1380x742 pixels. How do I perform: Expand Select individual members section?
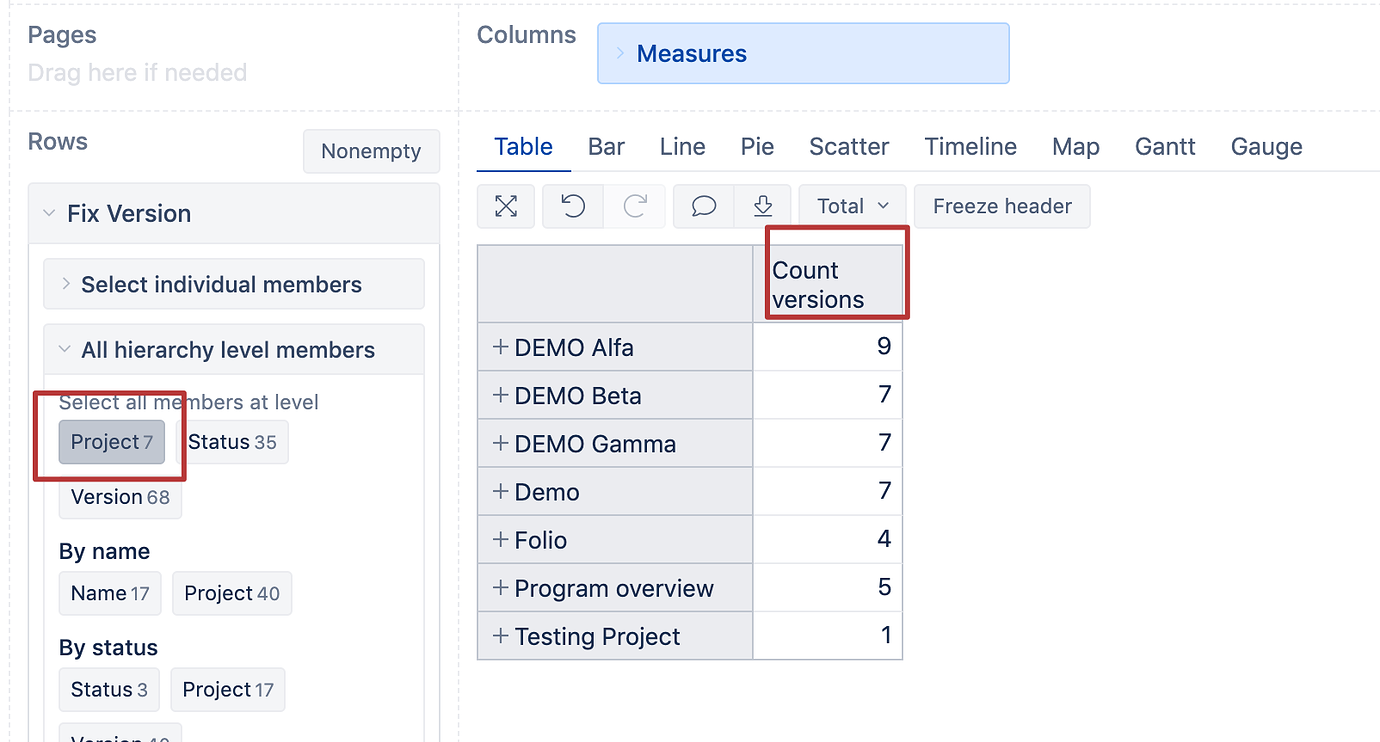[234, 284]
